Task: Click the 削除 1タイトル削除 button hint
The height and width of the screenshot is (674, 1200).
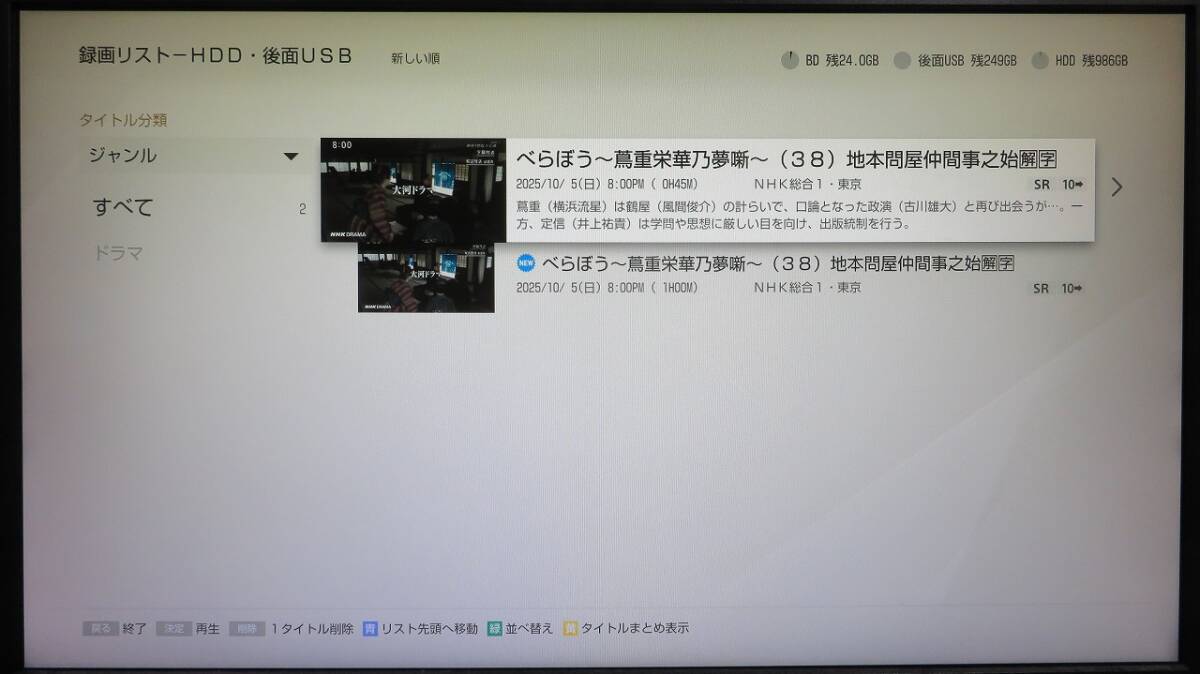Action: click(291, 629)
